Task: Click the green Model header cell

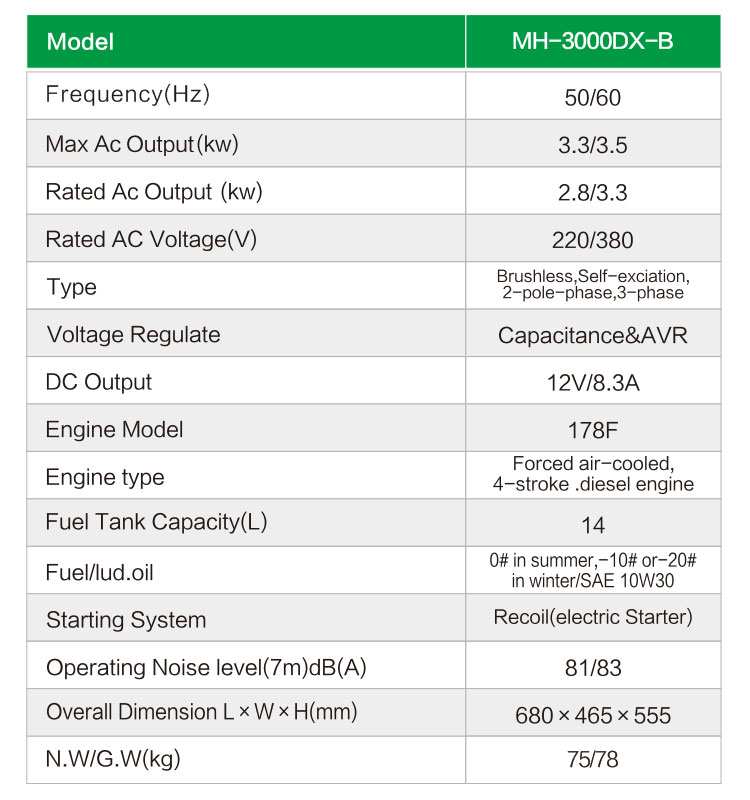Action: 246,41
